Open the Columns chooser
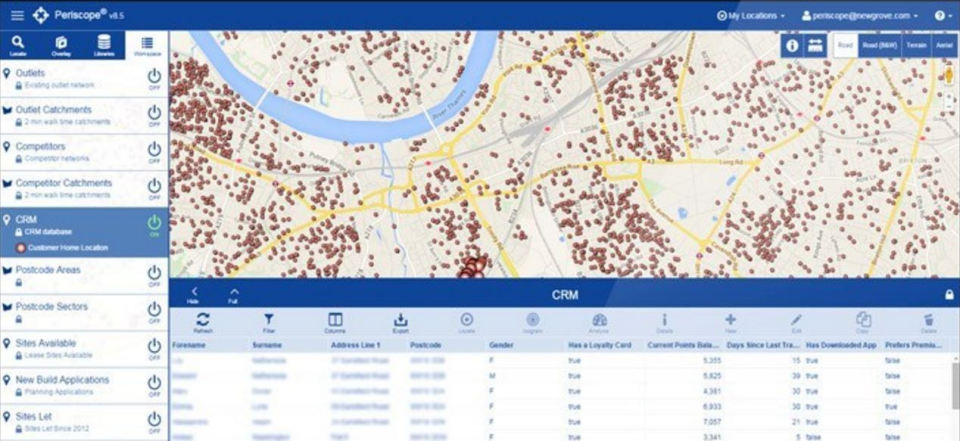Image resolution: width=960 pixels, height=441 pixels. point(335,321)
